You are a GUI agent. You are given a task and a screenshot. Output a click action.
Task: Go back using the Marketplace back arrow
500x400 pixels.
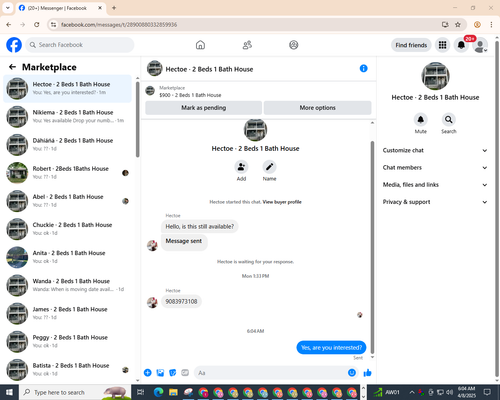12,67
